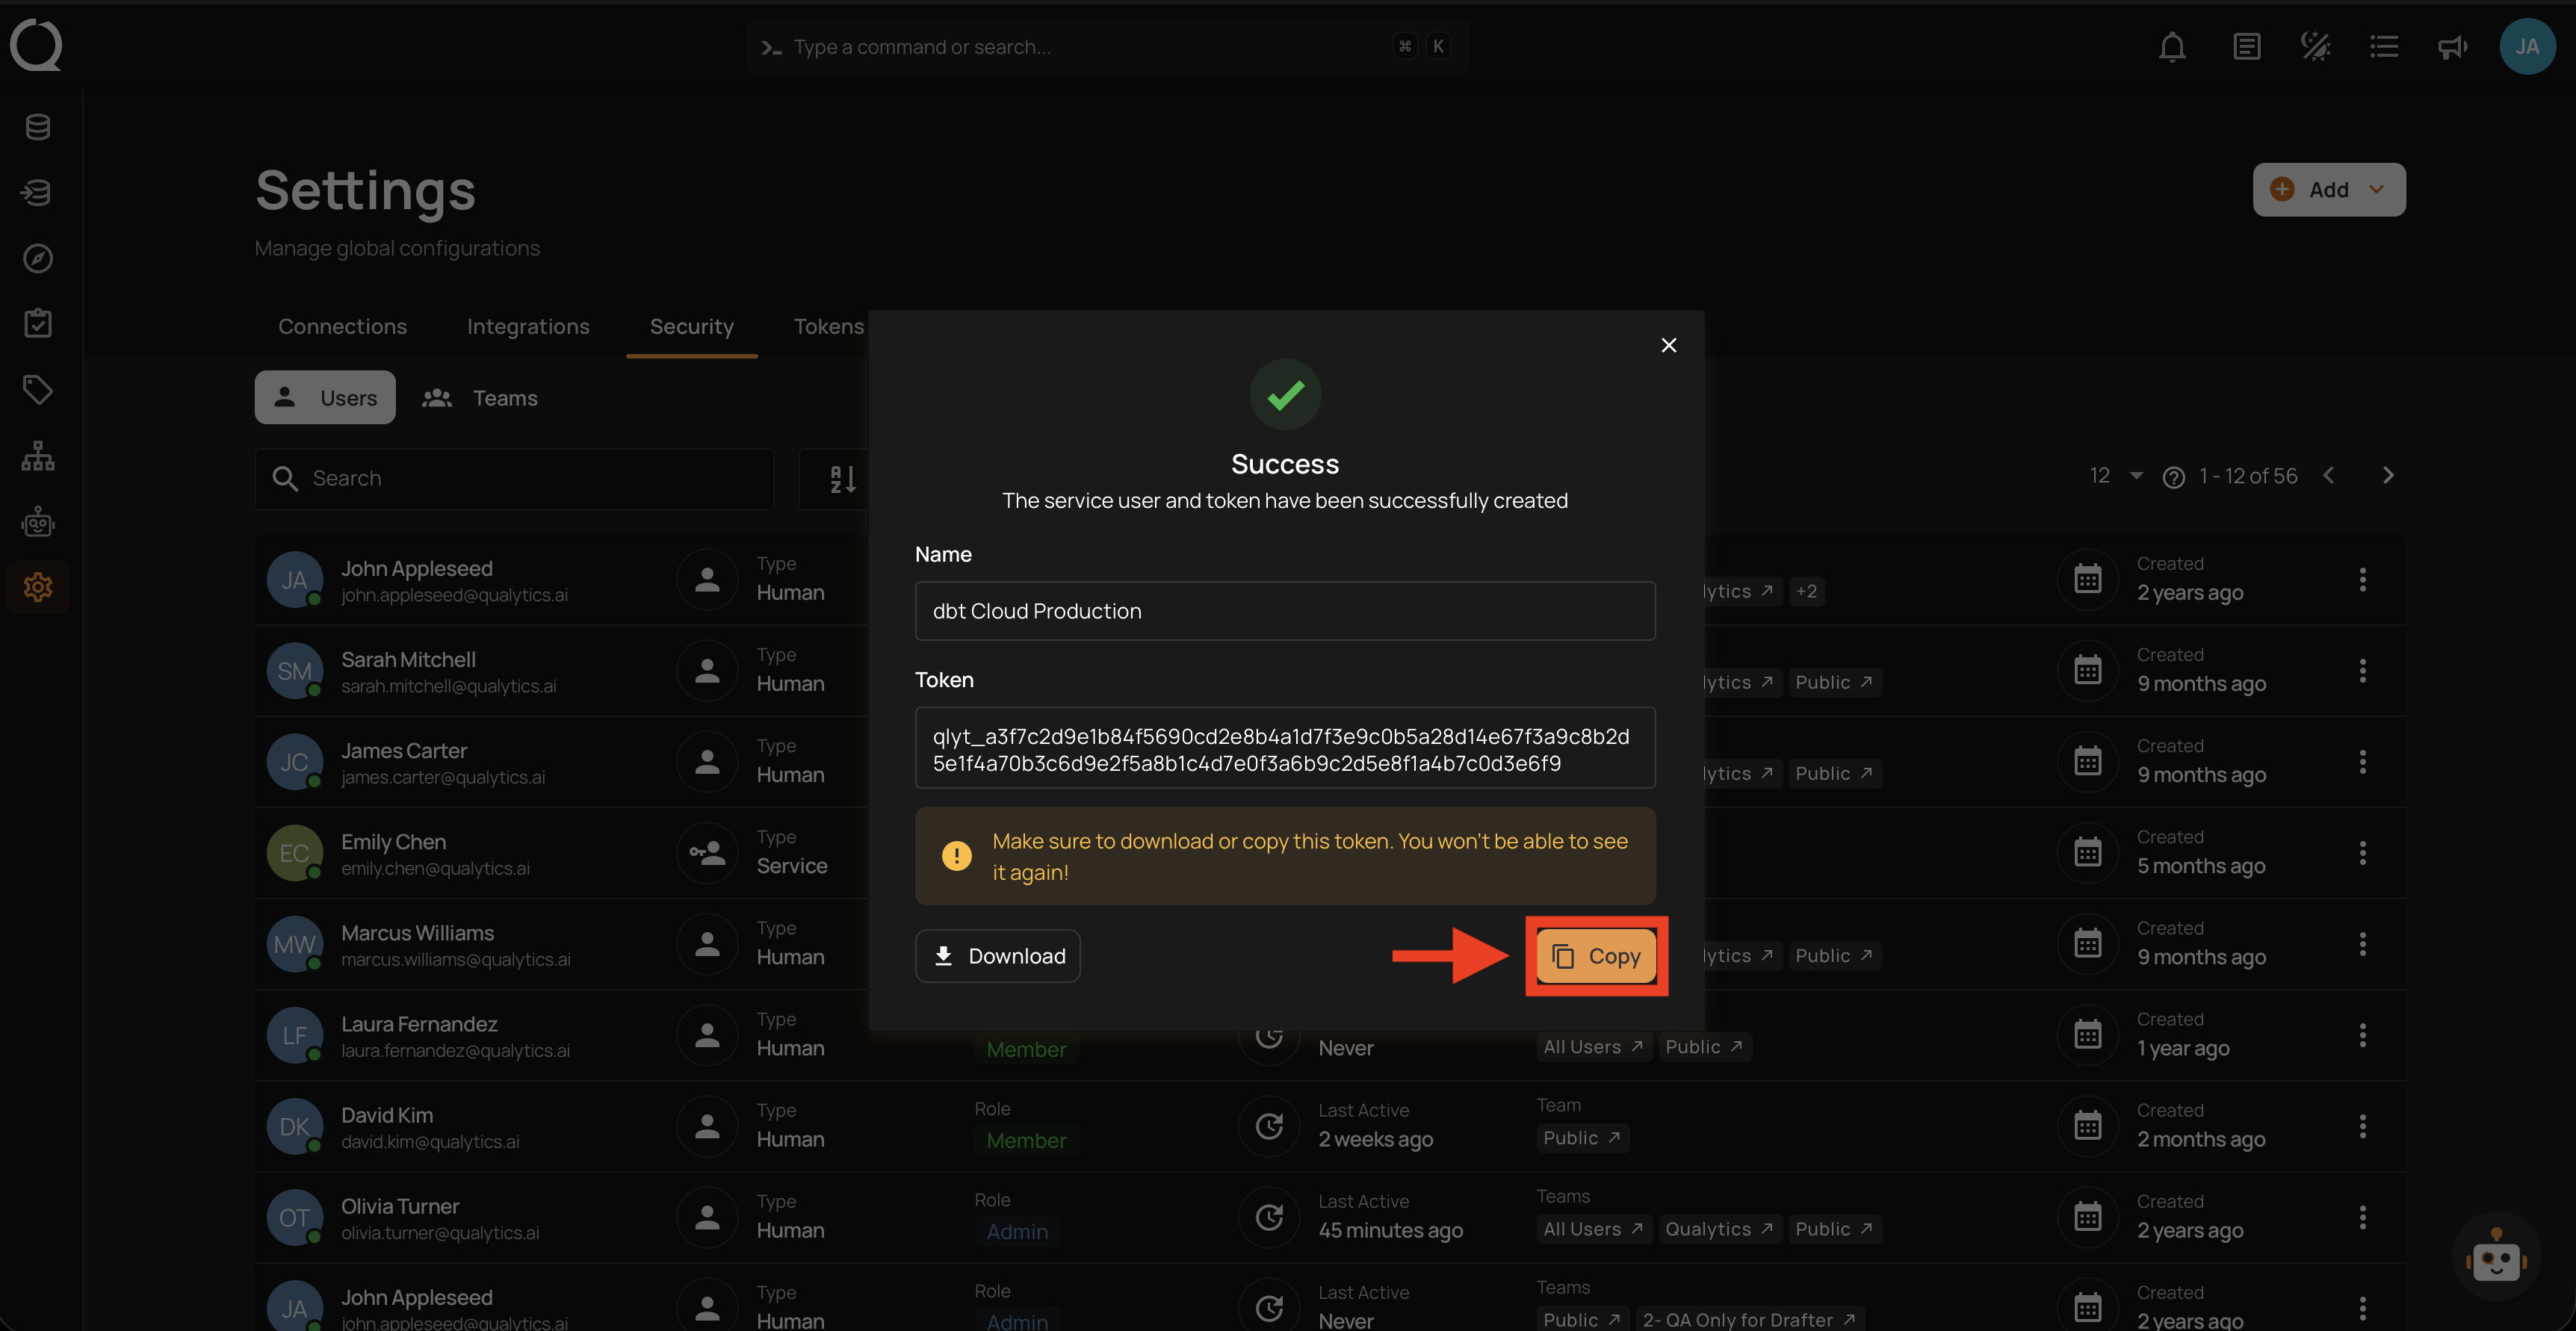Open Emily Chen row options menu
Screen dimensions: 2576x1331
(x=2363, y=853)
